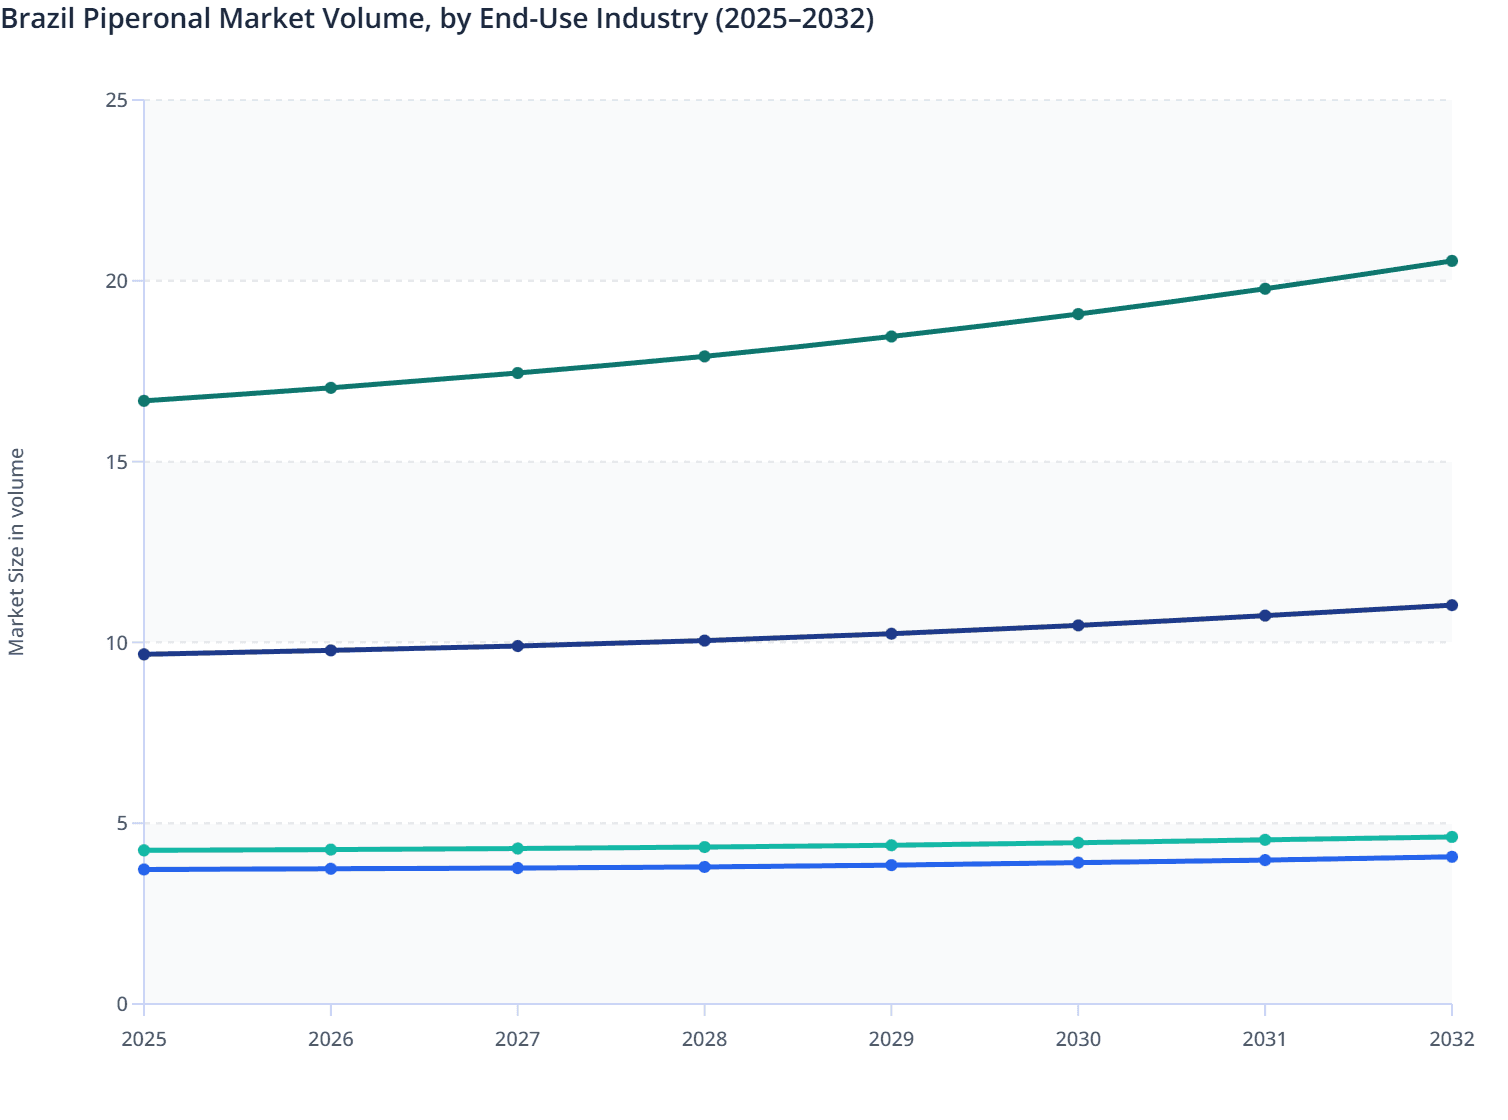Select the 2025 marker on the light green line

point(143,850)
